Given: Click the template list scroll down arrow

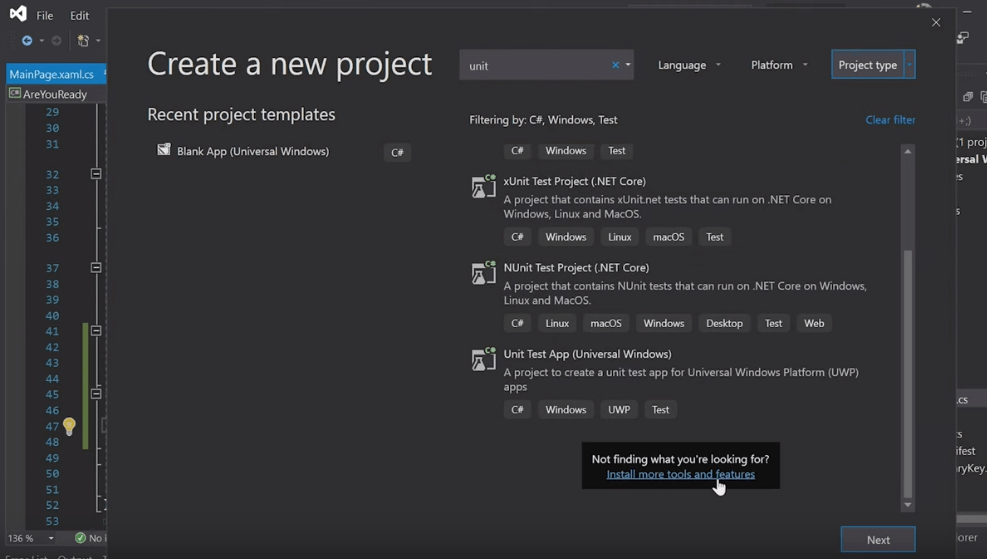Looking at the screenshot, I should [x=908, y=505].
